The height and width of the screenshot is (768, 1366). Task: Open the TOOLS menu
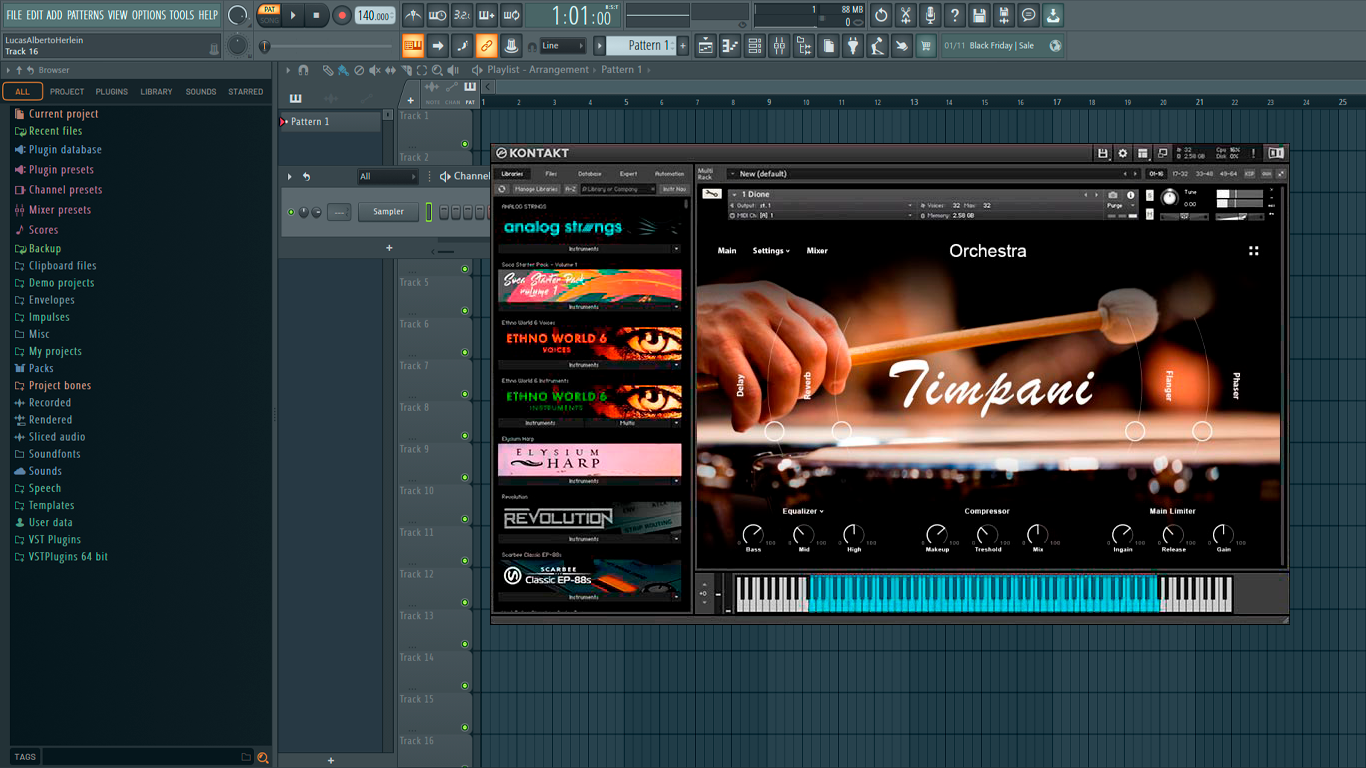click(182, 15)
